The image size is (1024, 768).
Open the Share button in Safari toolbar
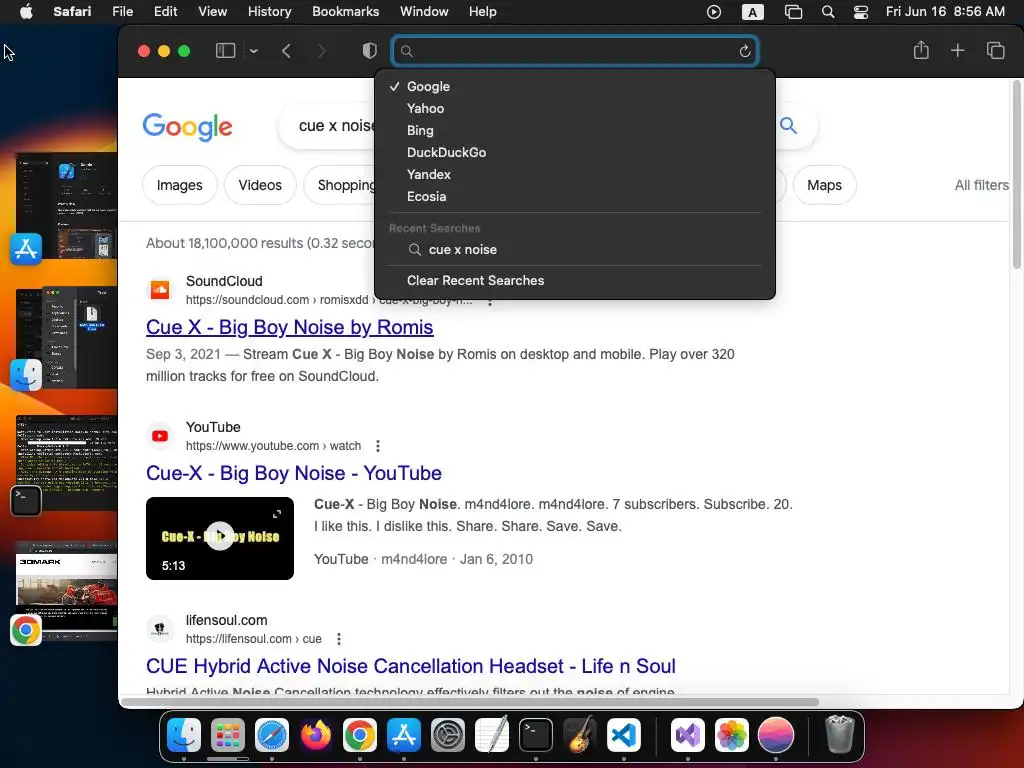click(x=921, y=50)
